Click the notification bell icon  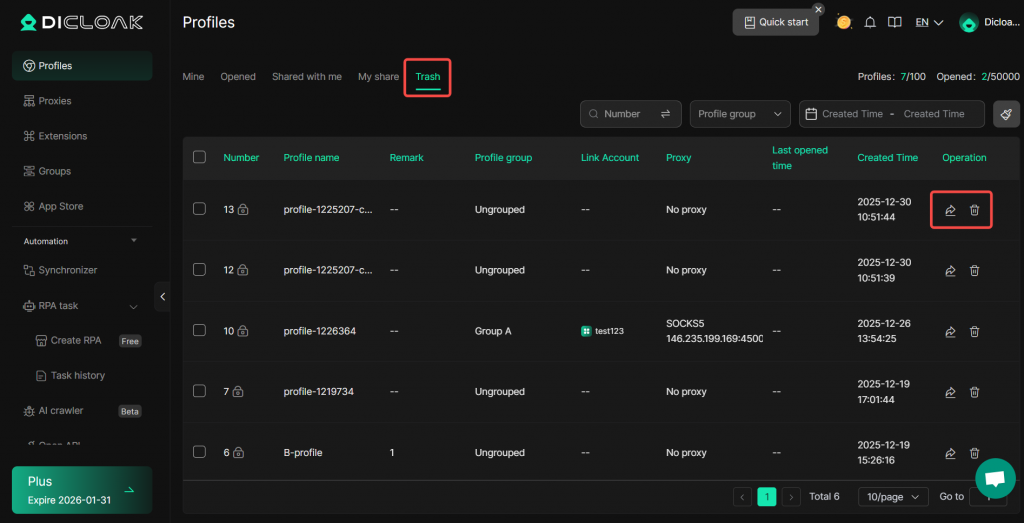pyautogui.click(x=870, y=22)
